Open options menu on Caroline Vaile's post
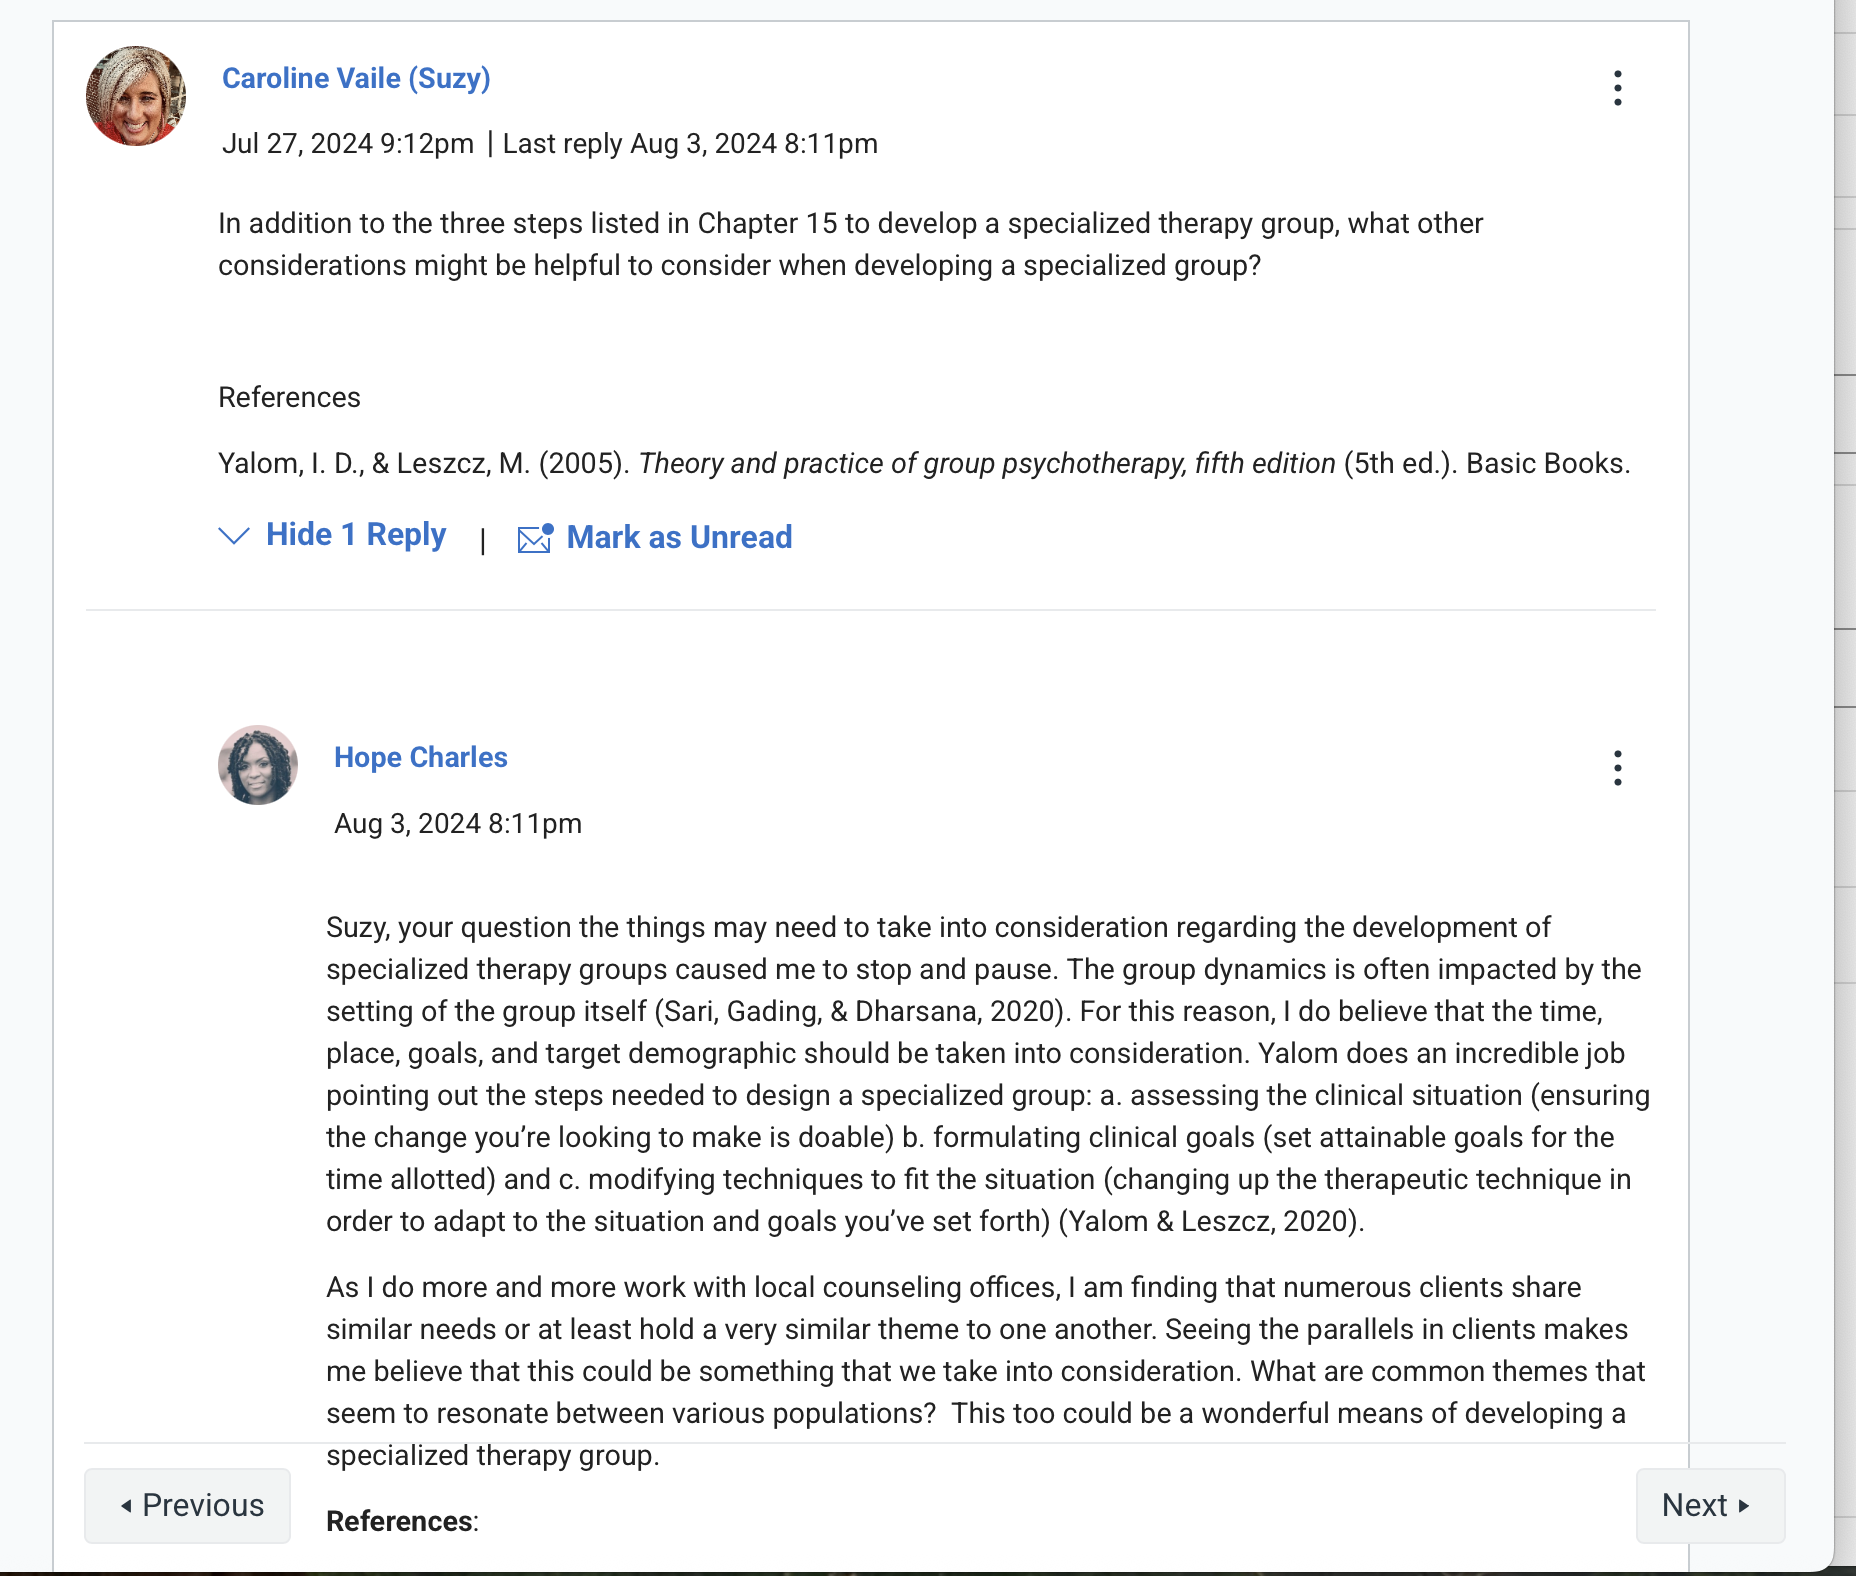This screenshot has height=1576, width=1856. (1617, 88)
